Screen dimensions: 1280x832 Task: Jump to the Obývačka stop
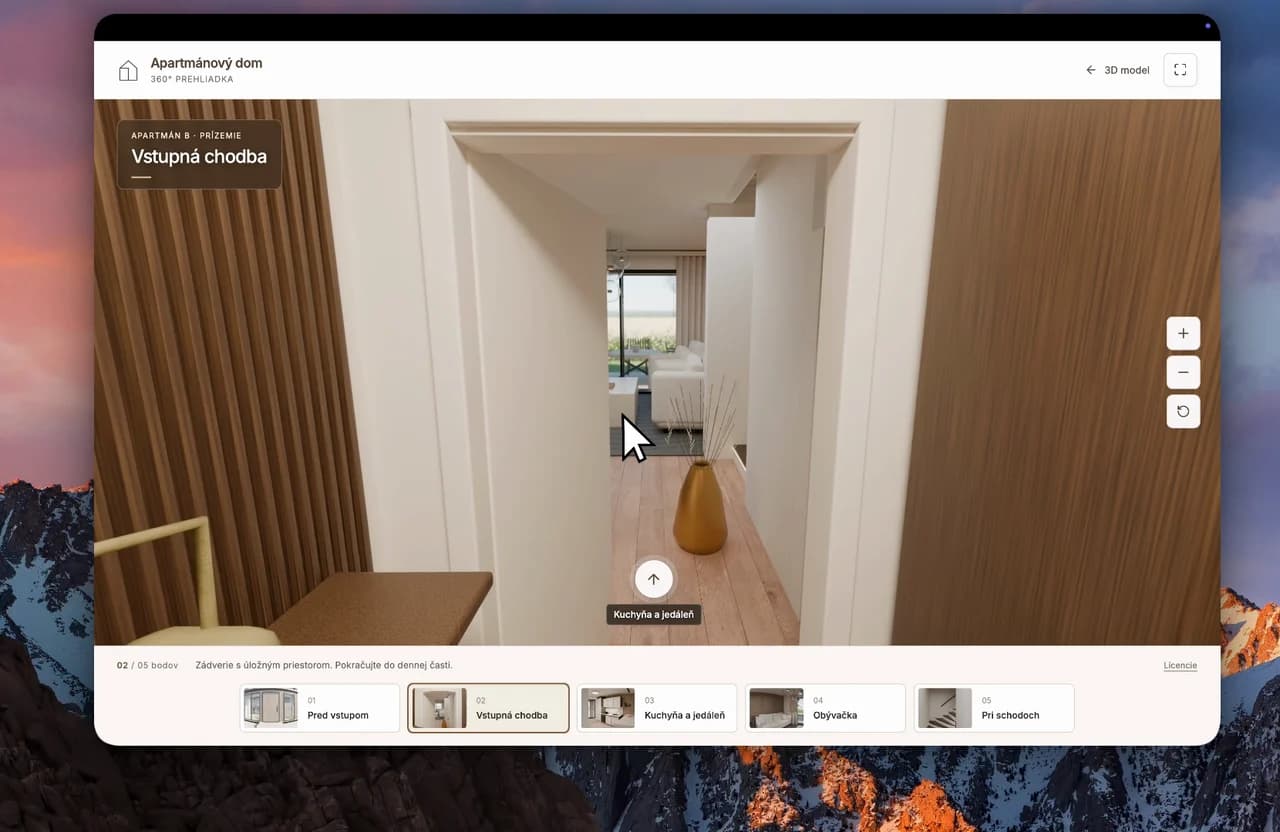point(826,708)
